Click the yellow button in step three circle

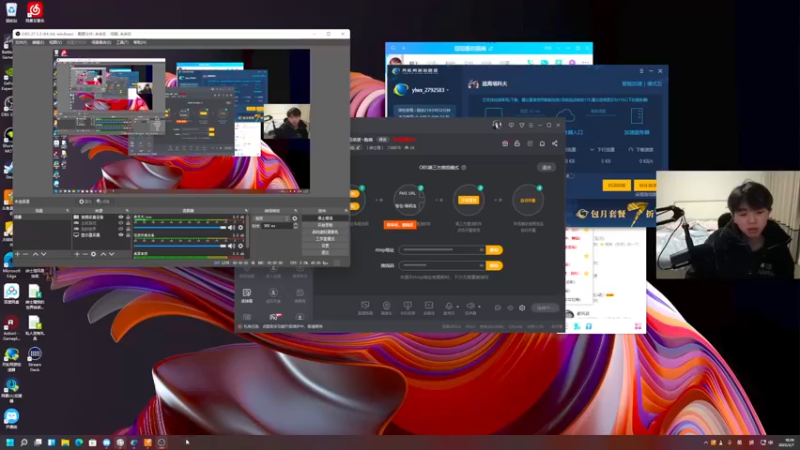(x=468, y=200)
